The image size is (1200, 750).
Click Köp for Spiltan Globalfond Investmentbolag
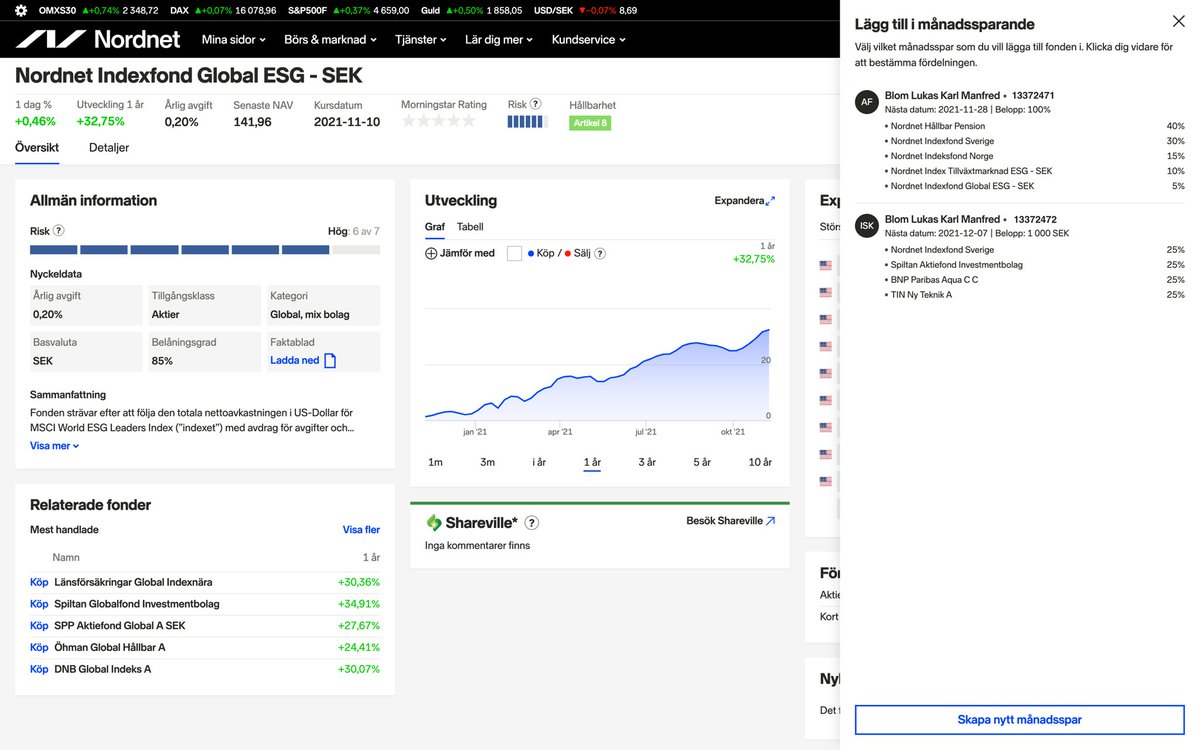pos(39,604)
